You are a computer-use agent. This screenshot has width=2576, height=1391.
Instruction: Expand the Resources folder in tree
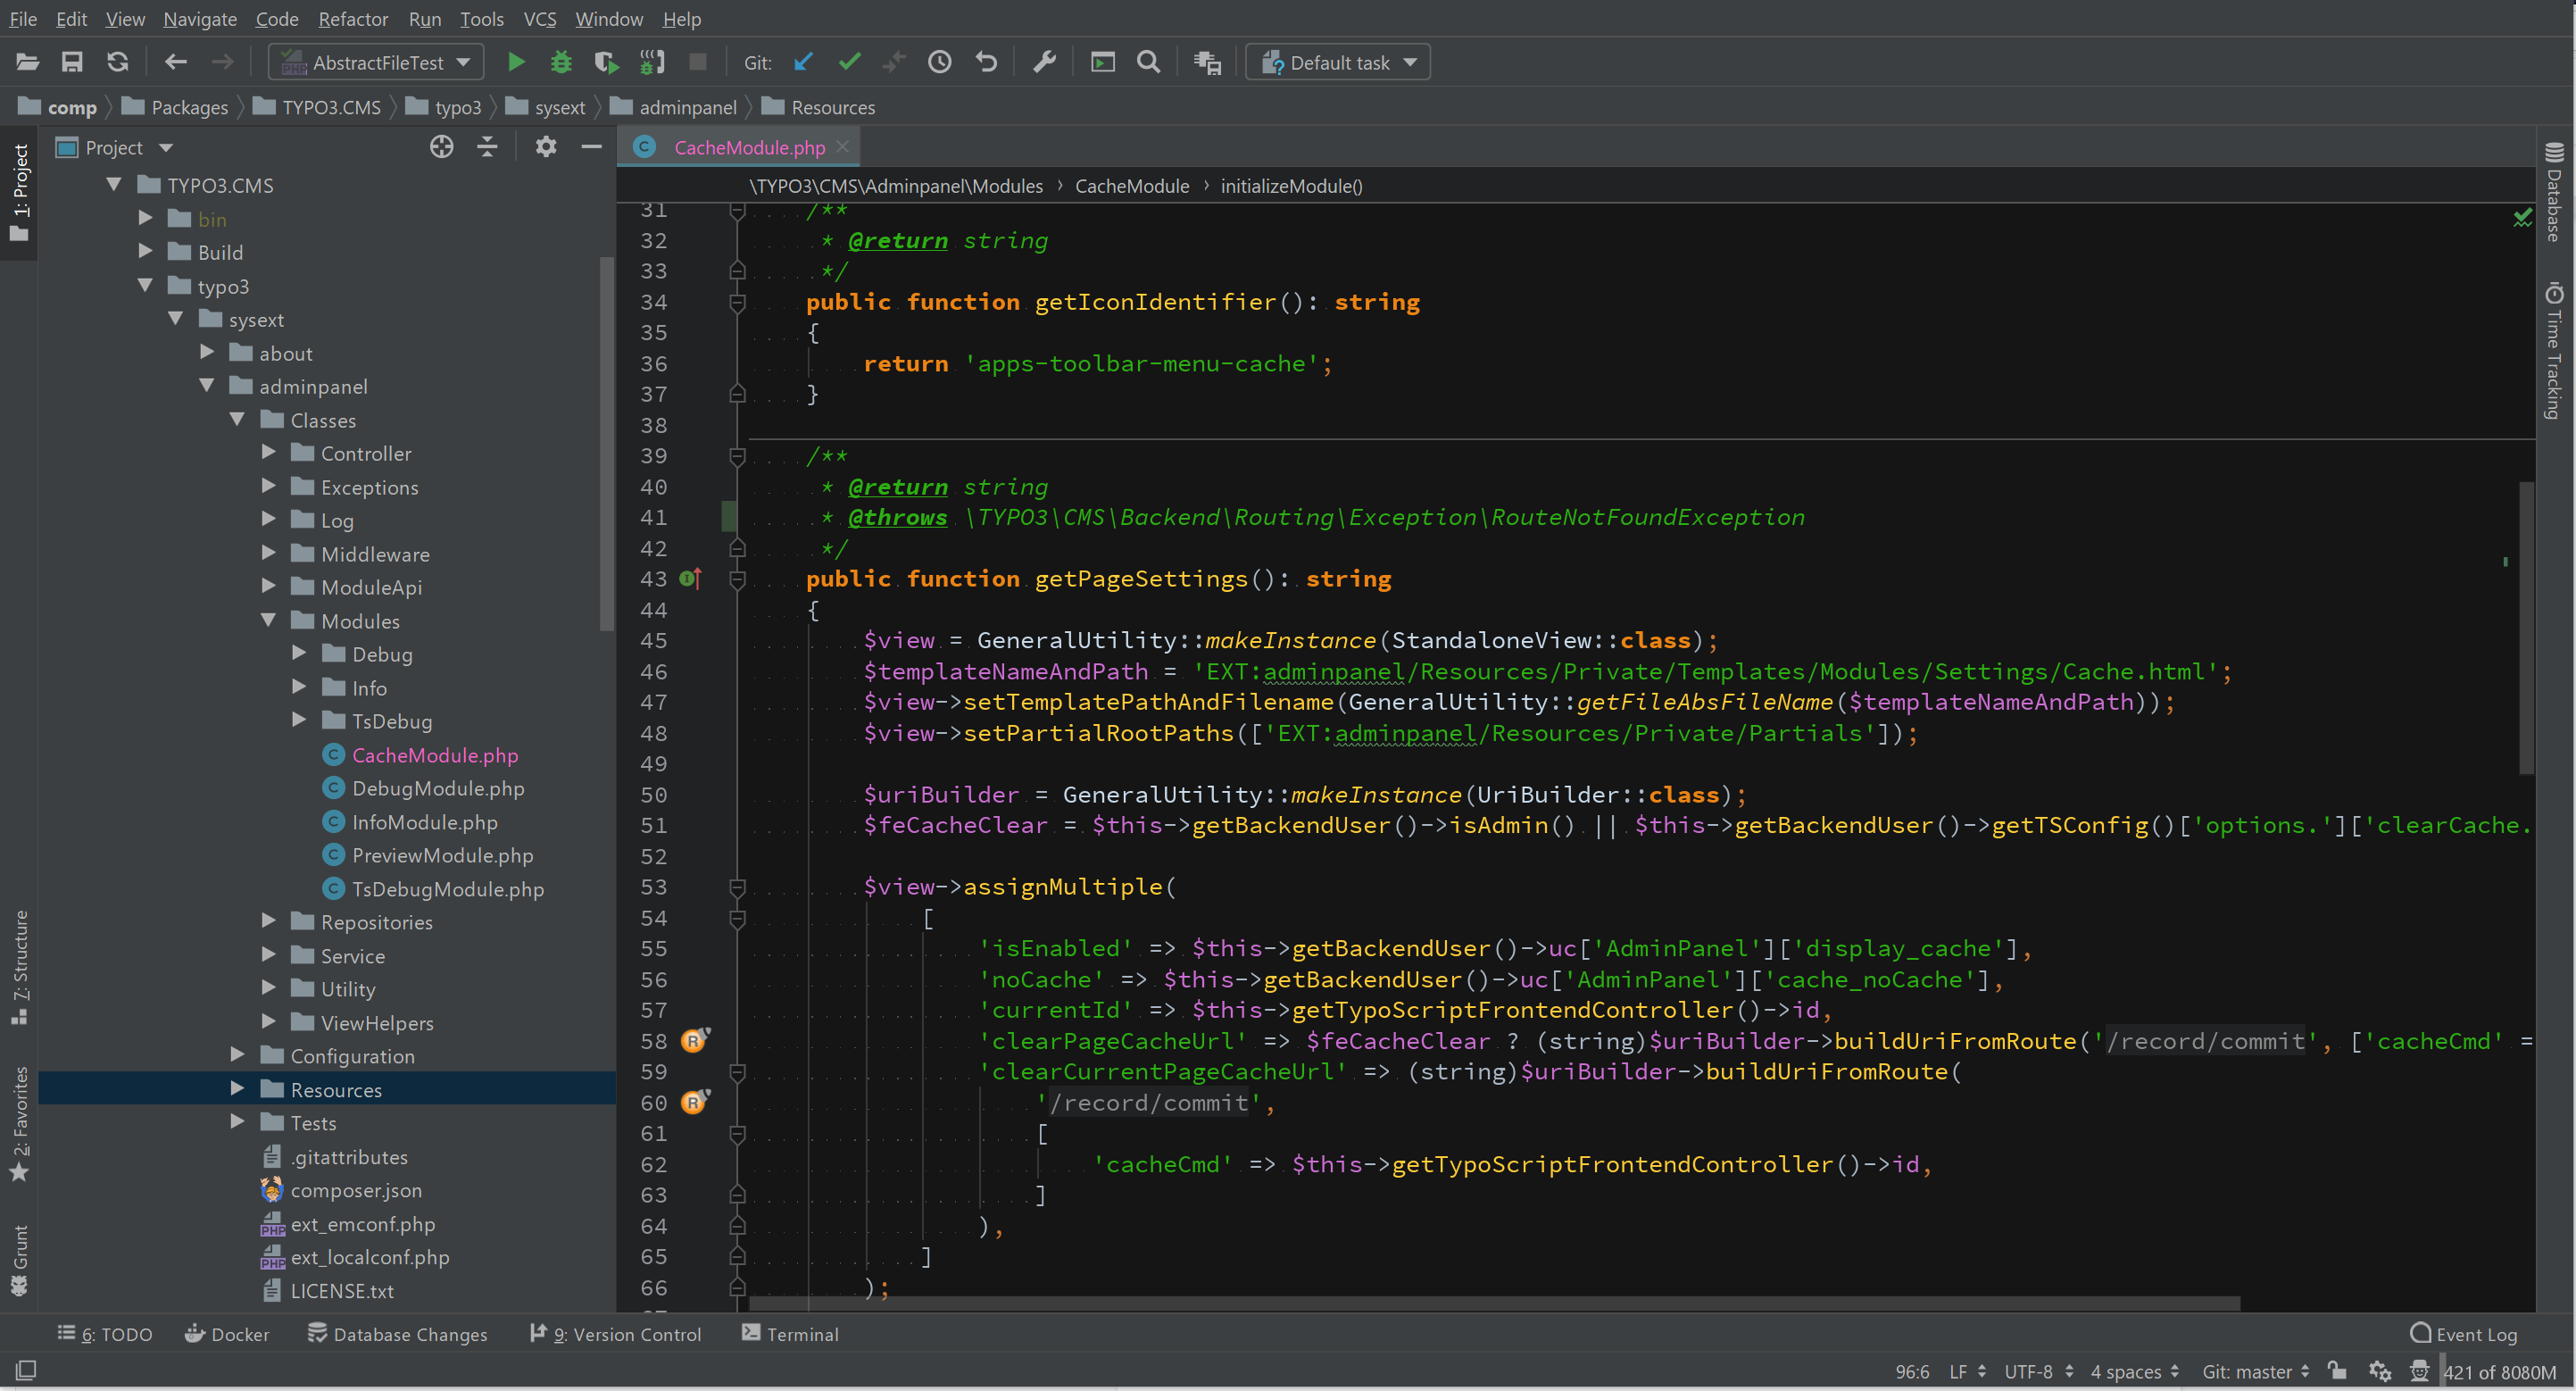(x=237, y=1089)
